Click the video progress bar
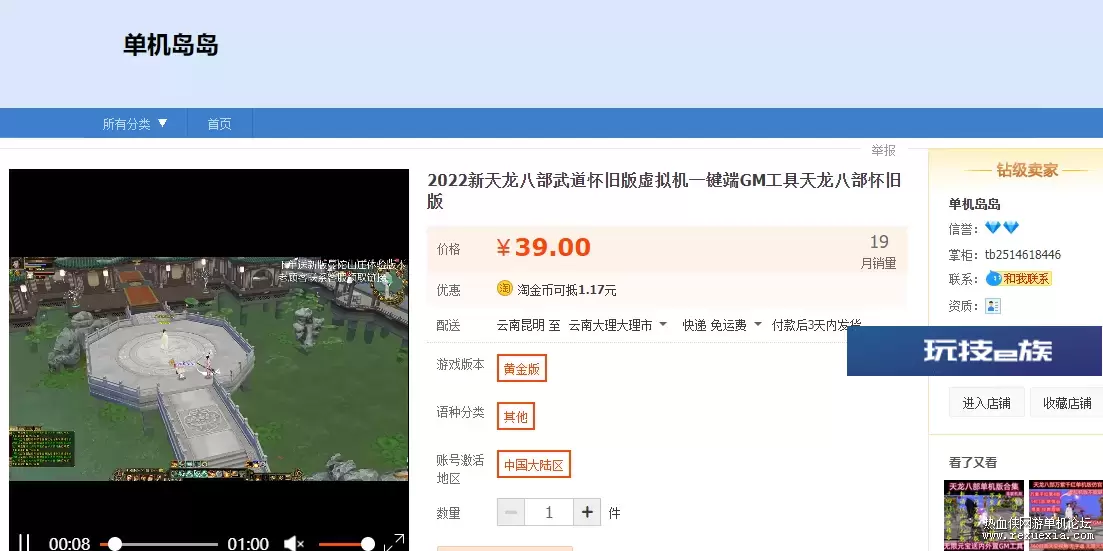Screen dimensions: 1103x551 tap(158, 544)
